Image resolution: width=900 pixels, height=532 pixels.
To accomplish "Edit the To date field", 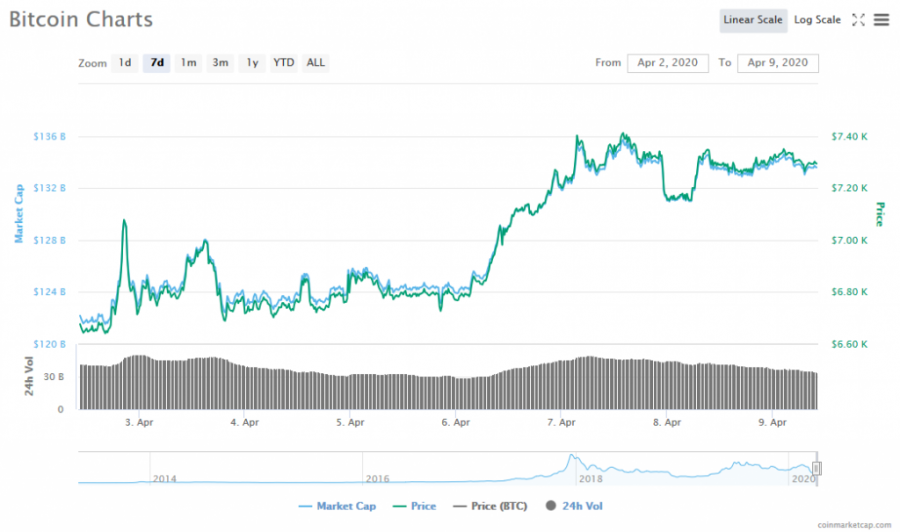I will pyautogui.click(x=778, y=63).
